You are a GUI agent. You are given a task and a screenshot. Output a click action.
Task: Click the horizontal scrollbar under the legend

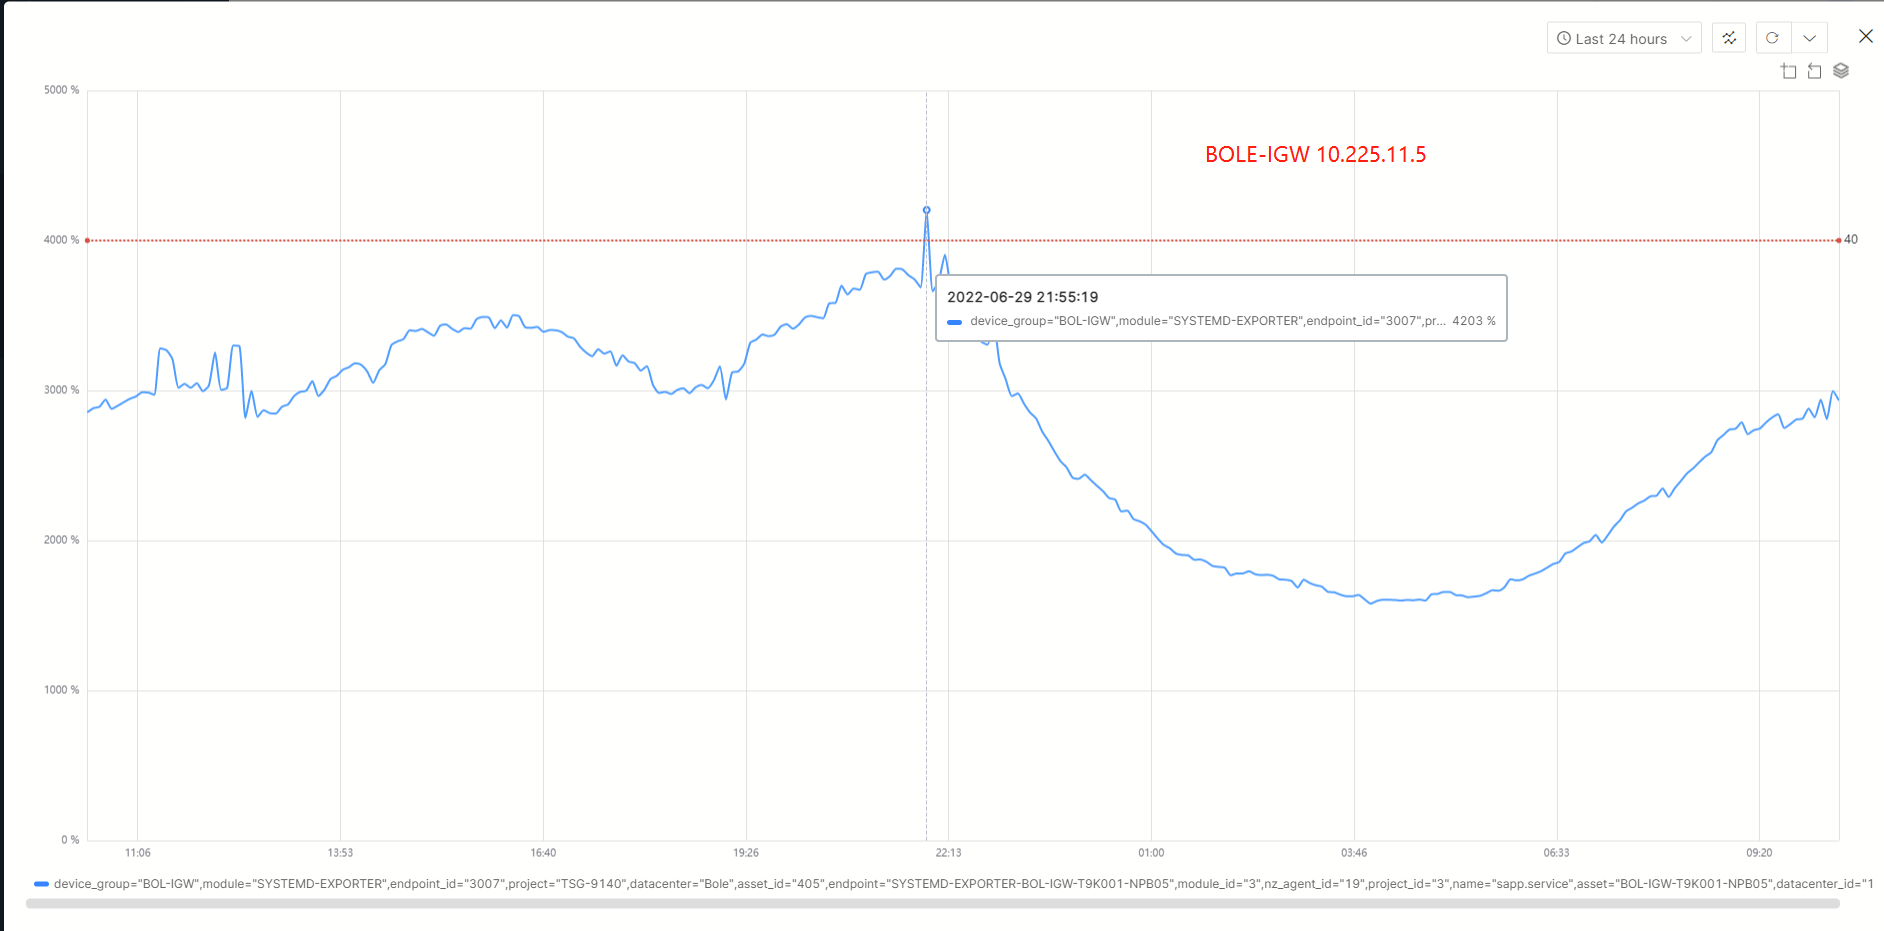[x=932, y=904]
